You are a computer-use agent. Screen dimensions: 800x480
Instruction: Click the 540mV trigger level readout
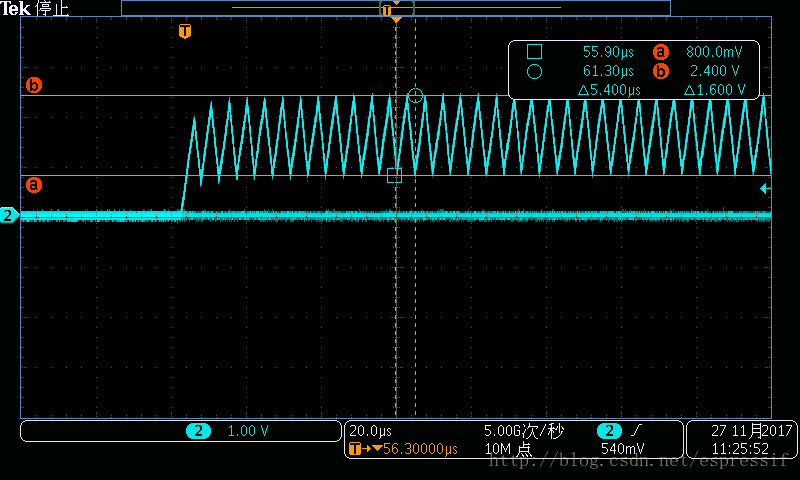click(622, 449)
